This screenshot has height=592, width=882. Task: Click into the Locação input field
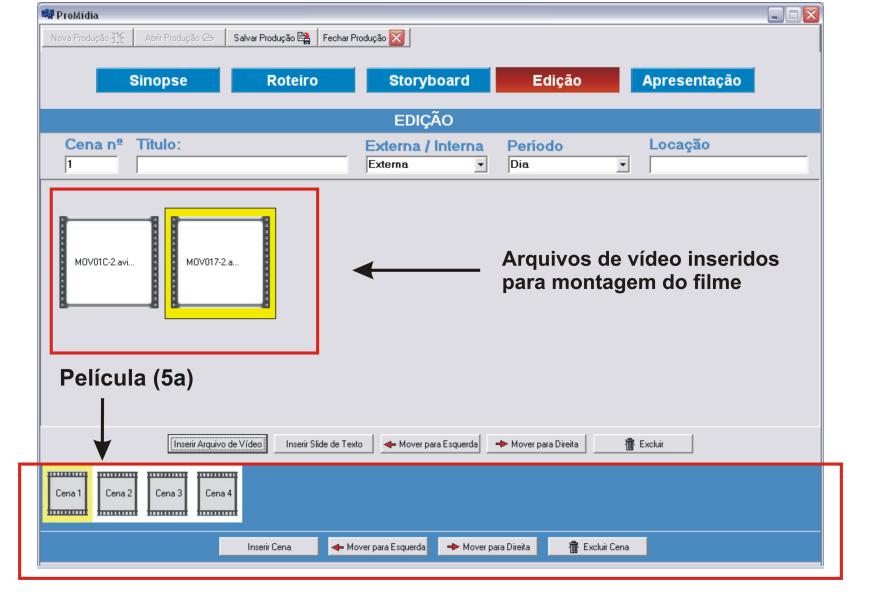point(728,166)
